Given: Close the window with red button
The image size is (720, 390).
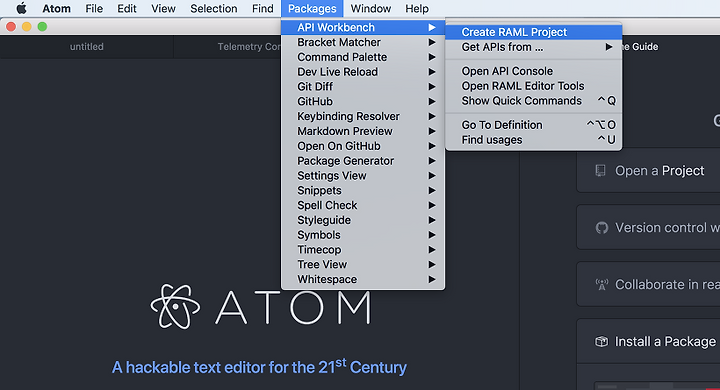Looking at the screenshot, I should 11,27.
